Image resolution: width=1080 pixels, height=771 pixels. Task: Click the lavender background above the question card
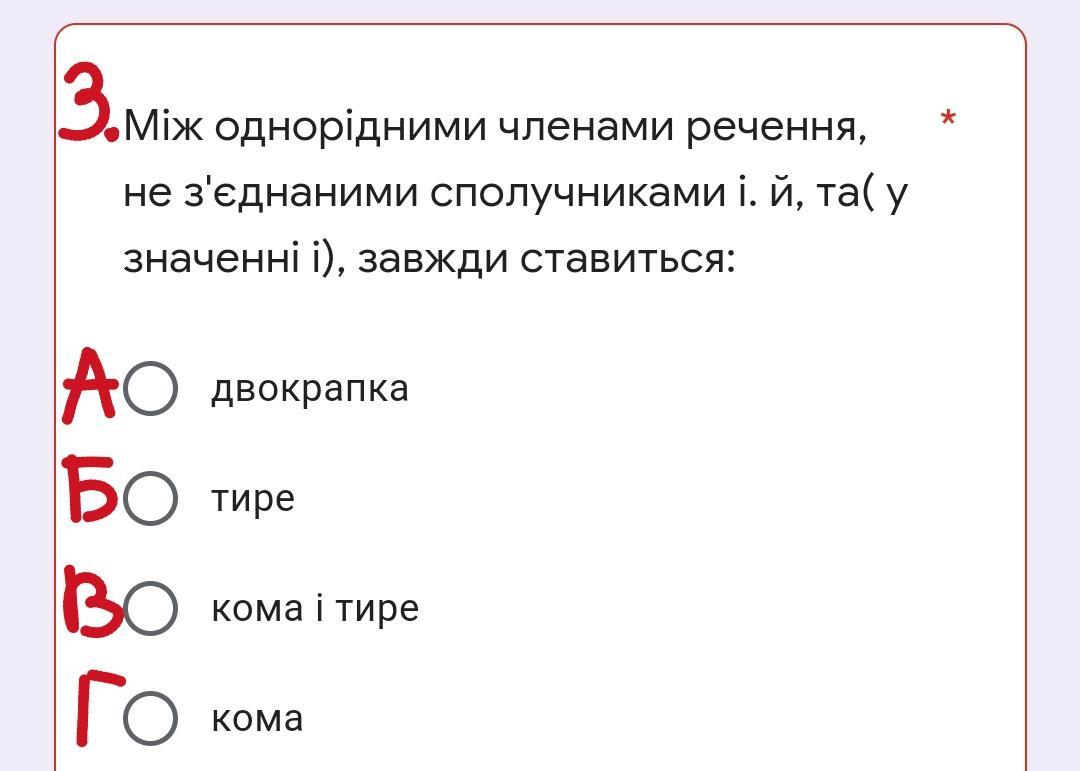pyautogui.click(x=540, y=10)
